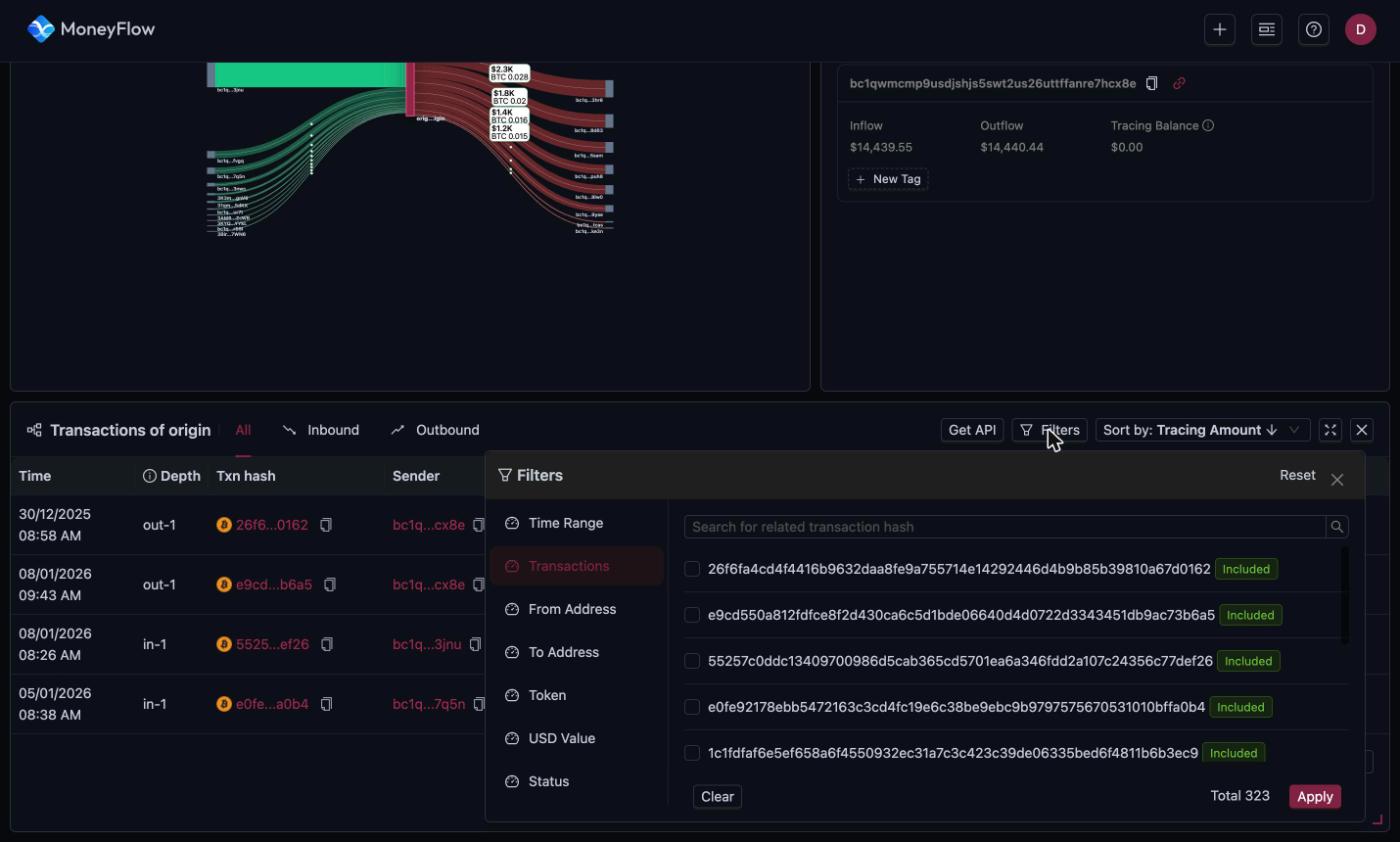Viewport: 1400px width, 842px height.
Task: Select the To Address filter category
Action: click(x=576, y=652)
